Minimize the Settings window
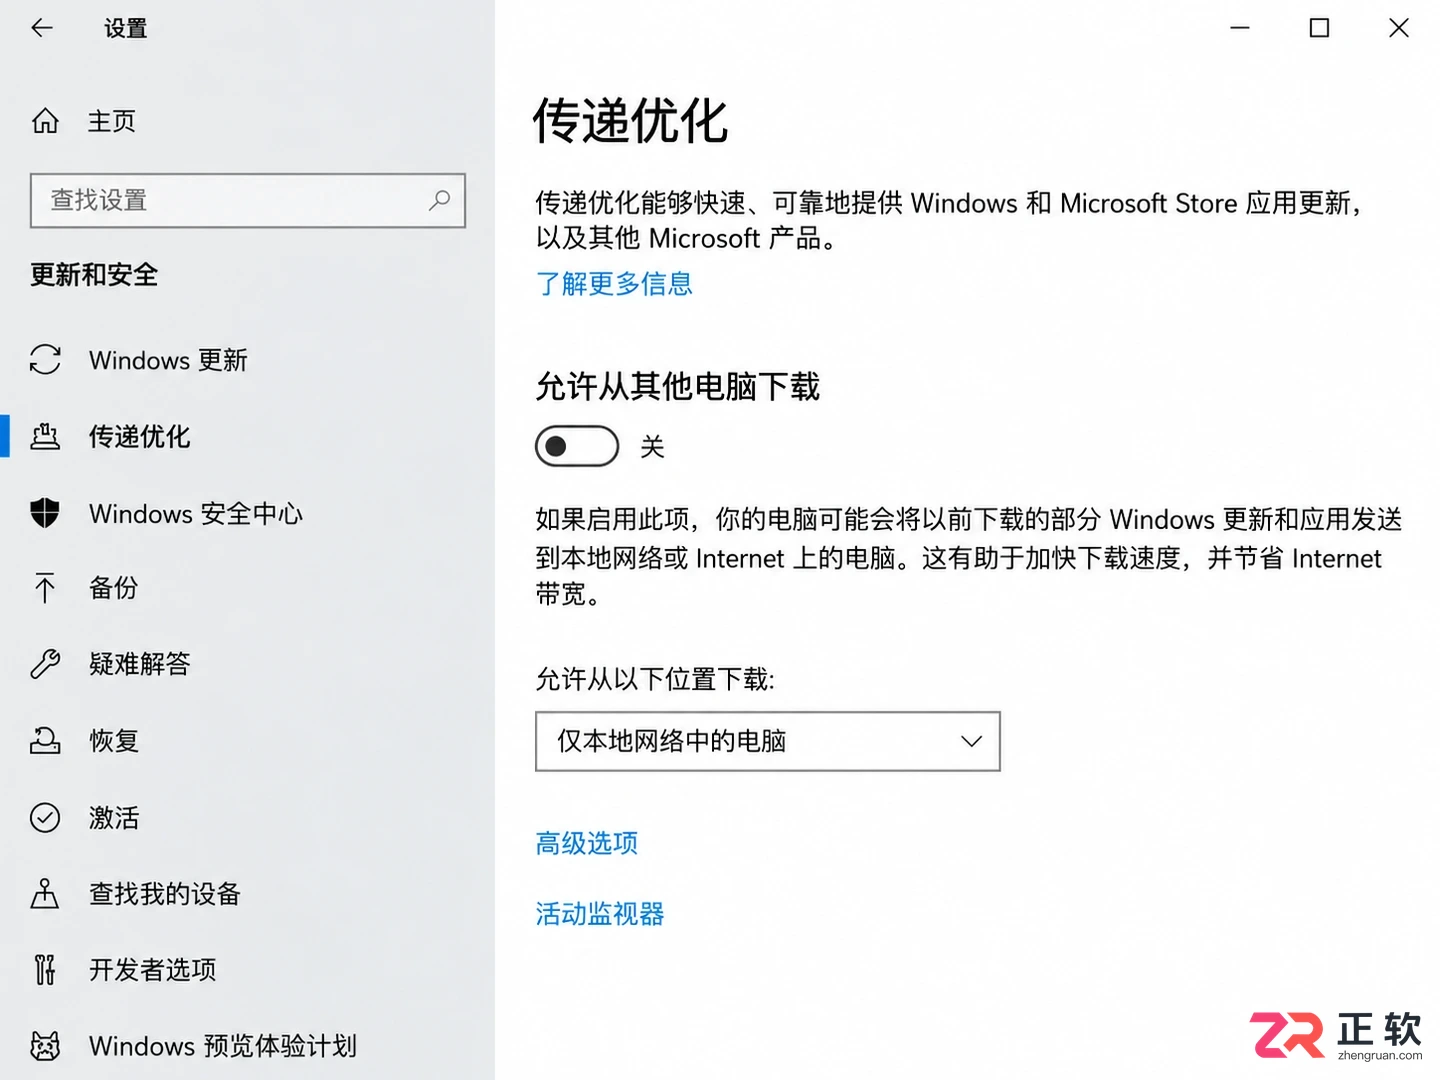The image size is (1440, 1080). pos(1240,28)
